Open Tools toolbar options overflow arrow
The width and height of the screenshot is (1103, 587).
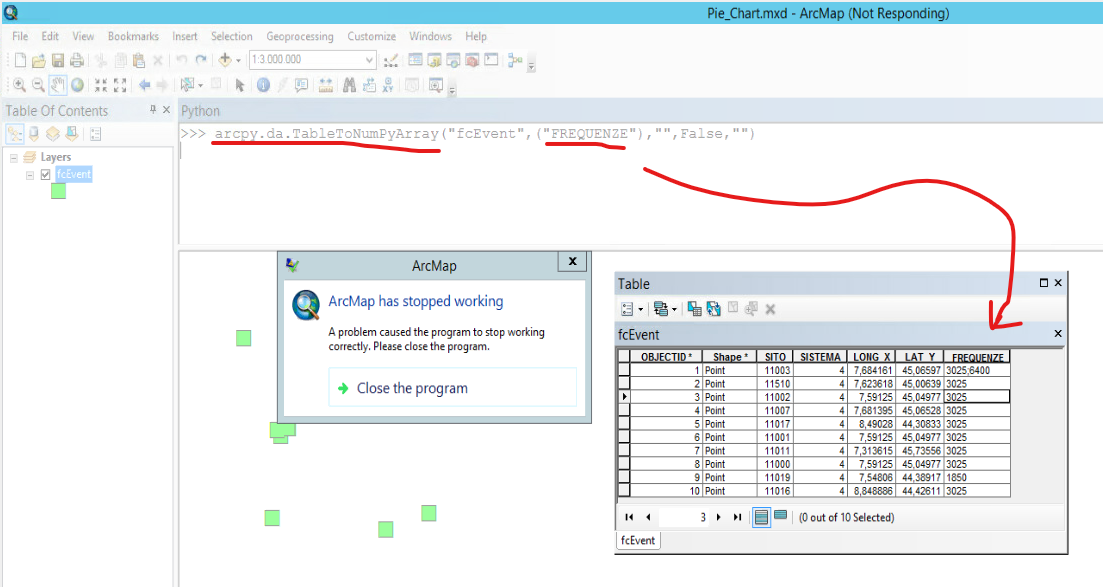tap(452, 91)
